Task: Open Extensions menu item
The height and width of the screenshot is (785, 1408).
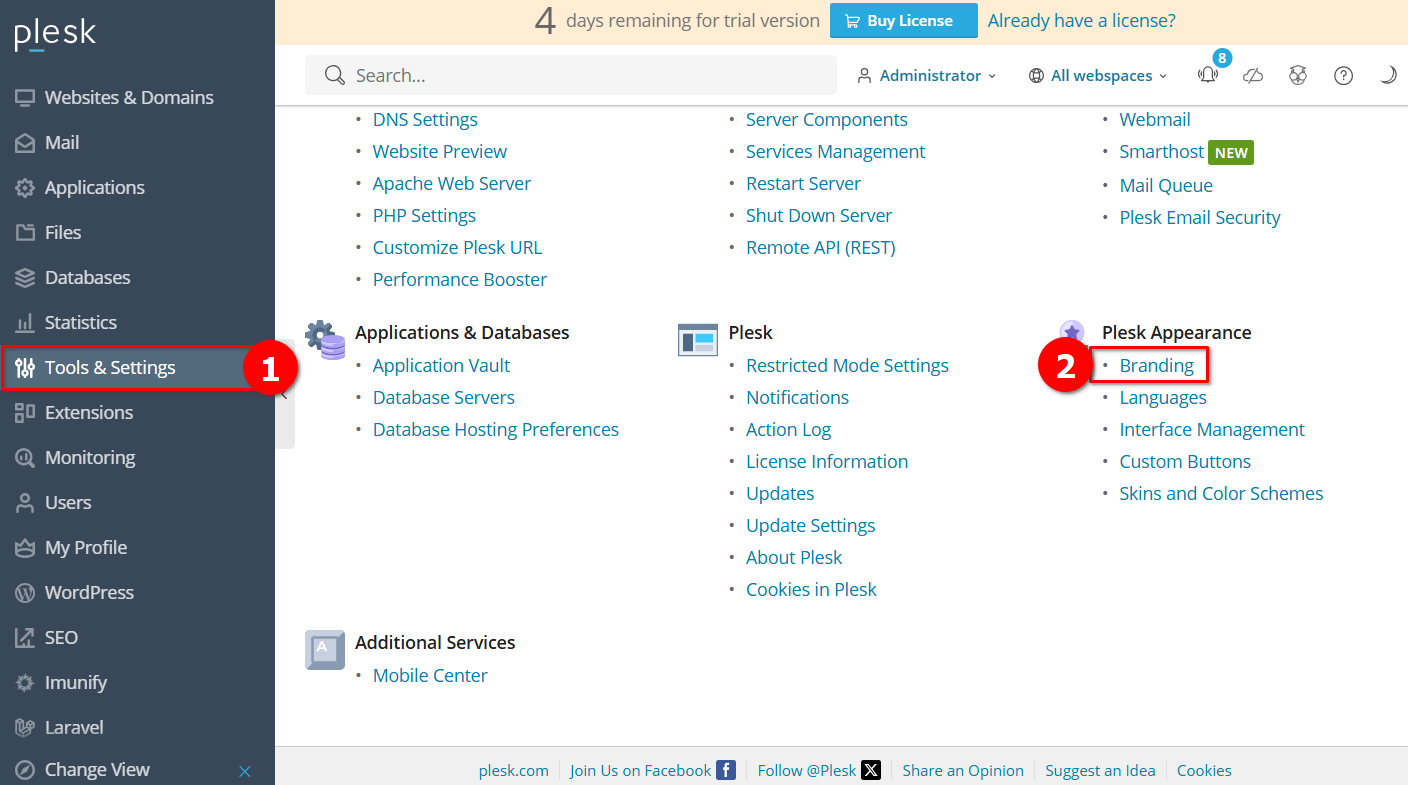Action: [137, 413]
